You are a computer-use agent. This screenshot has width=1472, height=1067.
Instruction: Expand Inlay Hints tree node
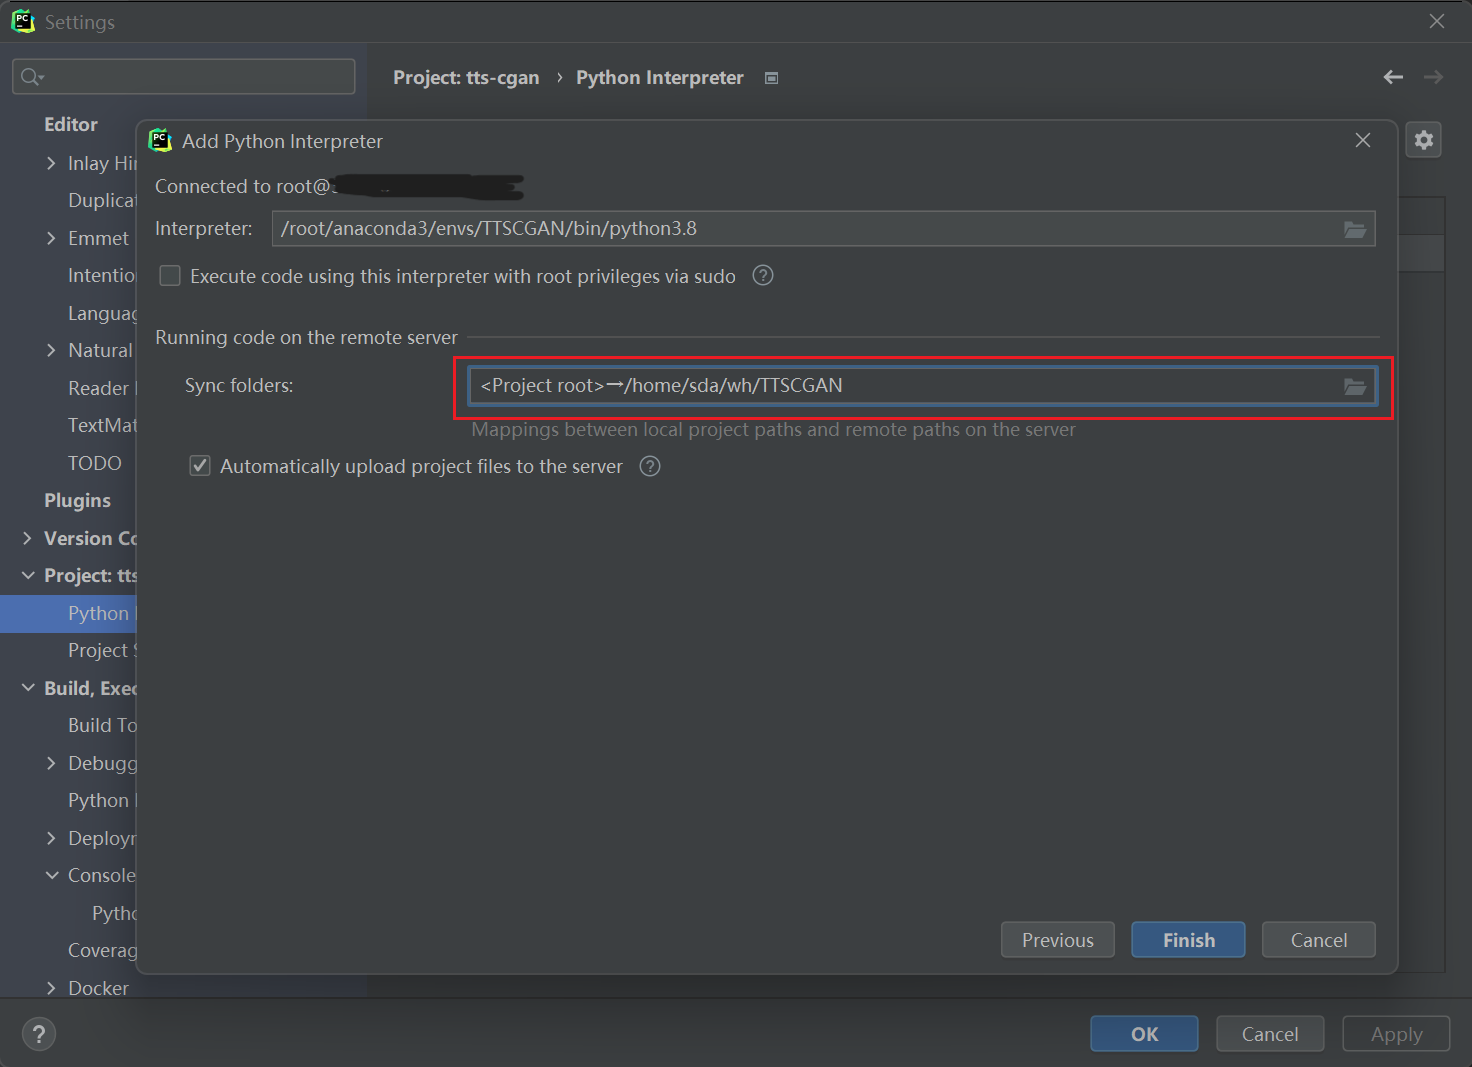tap(51, 163)
